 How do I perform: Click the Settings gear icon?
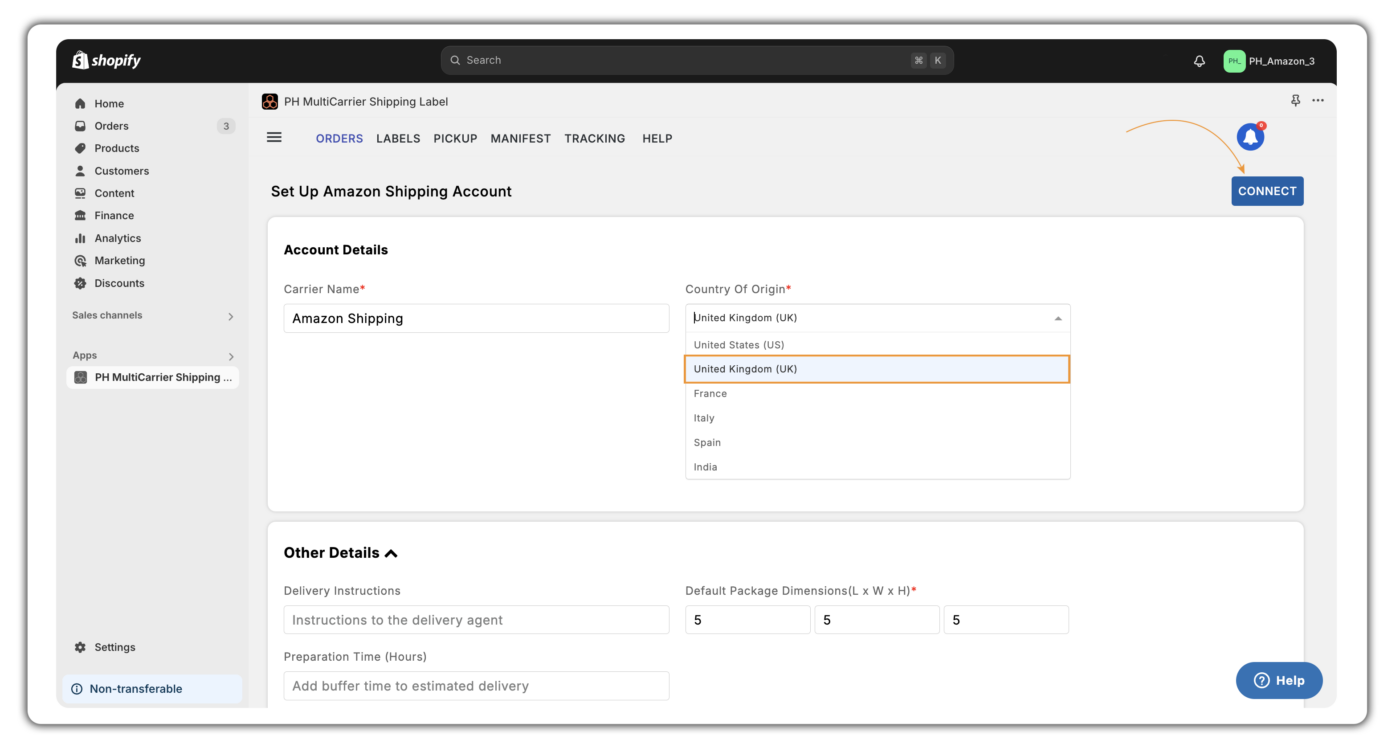pos(80,647)
